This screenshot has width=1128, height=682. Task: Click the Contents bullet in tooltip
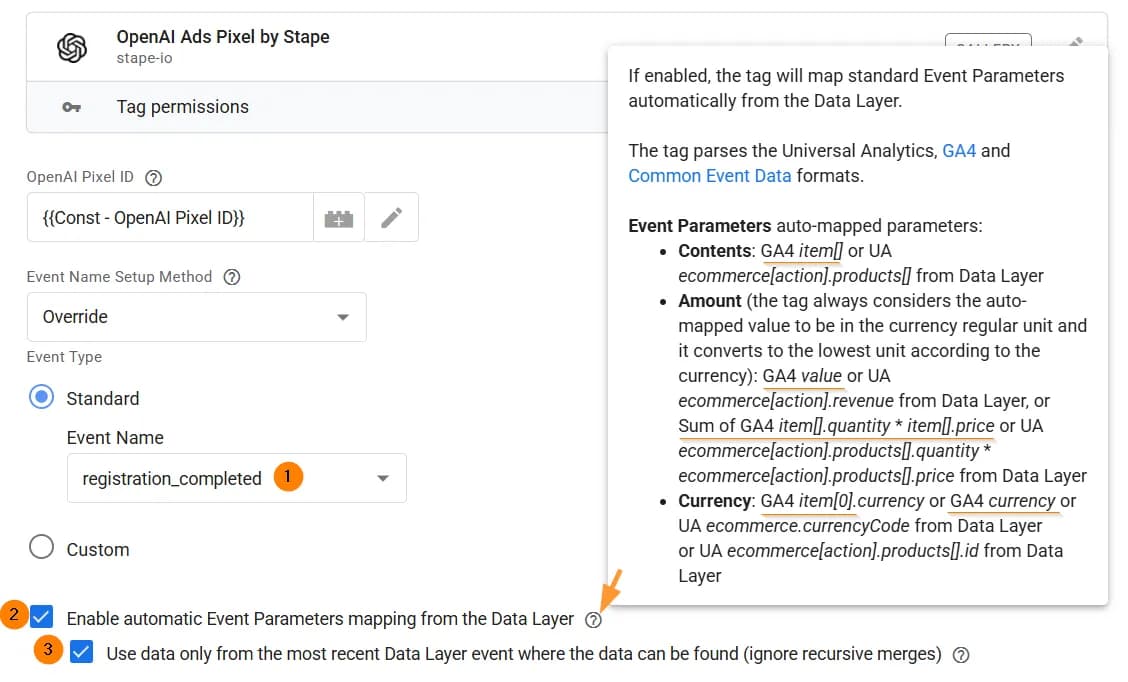714,251
